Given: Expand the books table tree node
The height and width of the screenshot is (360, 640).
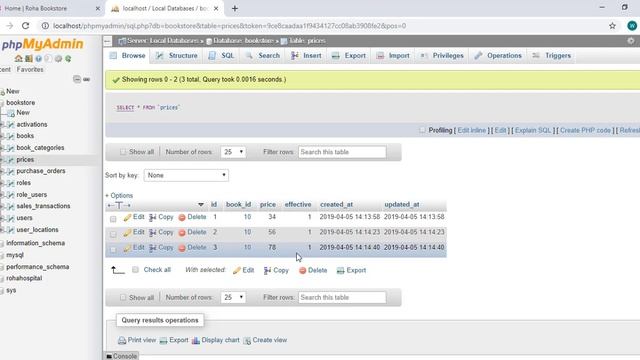Looking at the screenshot, I should tap(2, 136).
